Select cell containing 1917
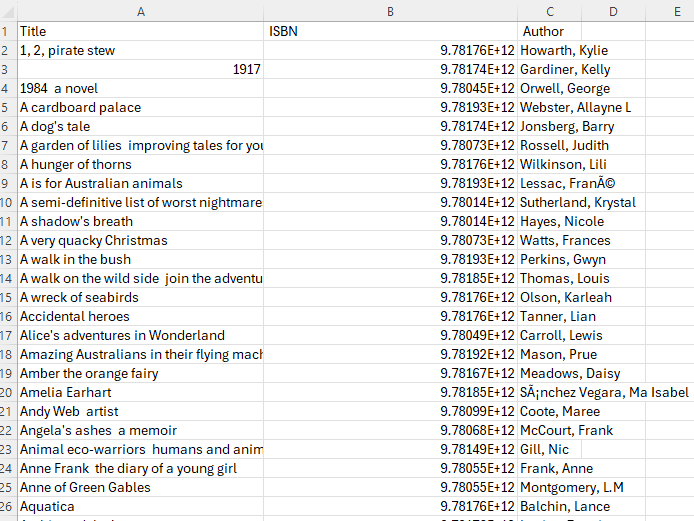Screen dimensions: 694x521 coord(141,69)
